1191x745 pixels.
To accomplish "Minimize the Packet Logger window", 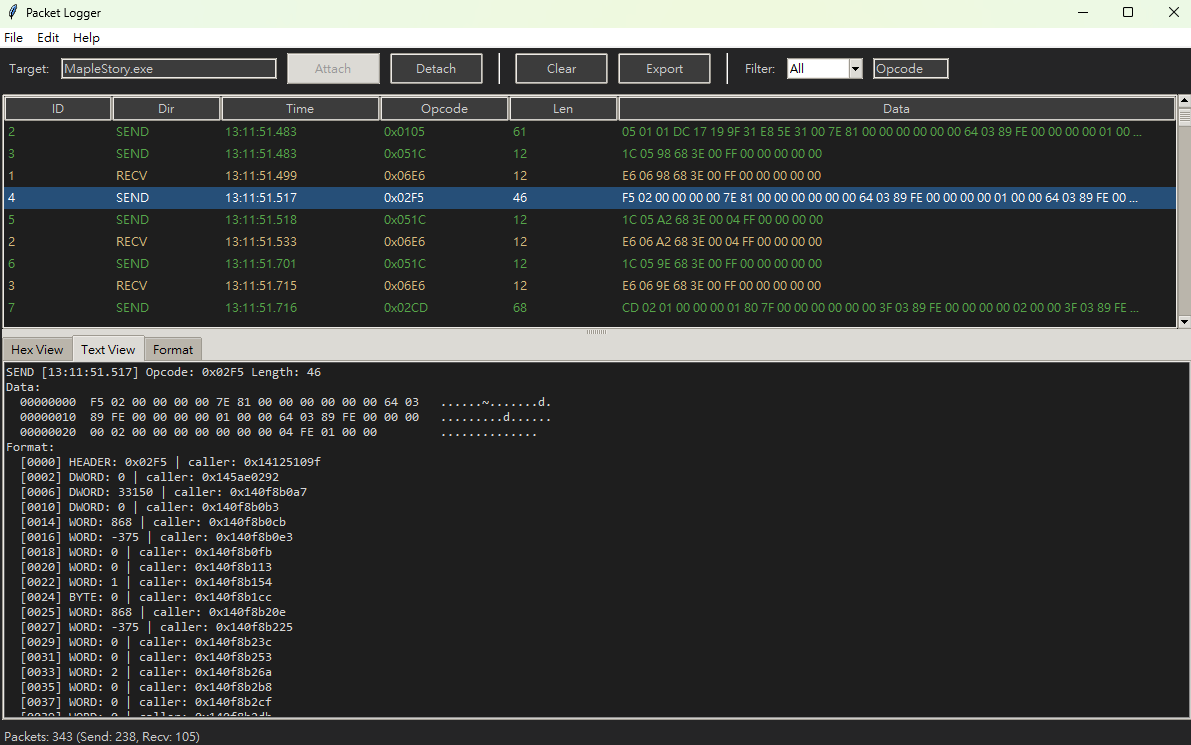I will click(1083, 12).
